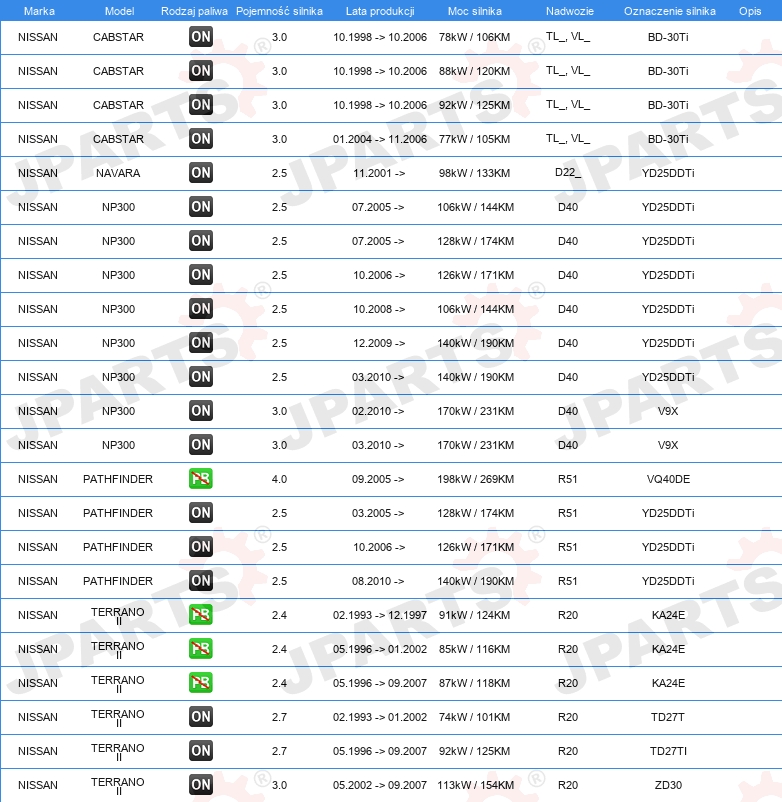Image resolution: width=782 pixels, height=802 pixels.
Task: Click ON icon in PATHFINDER 08.2010 row
Action: click(x=200, y=581)
